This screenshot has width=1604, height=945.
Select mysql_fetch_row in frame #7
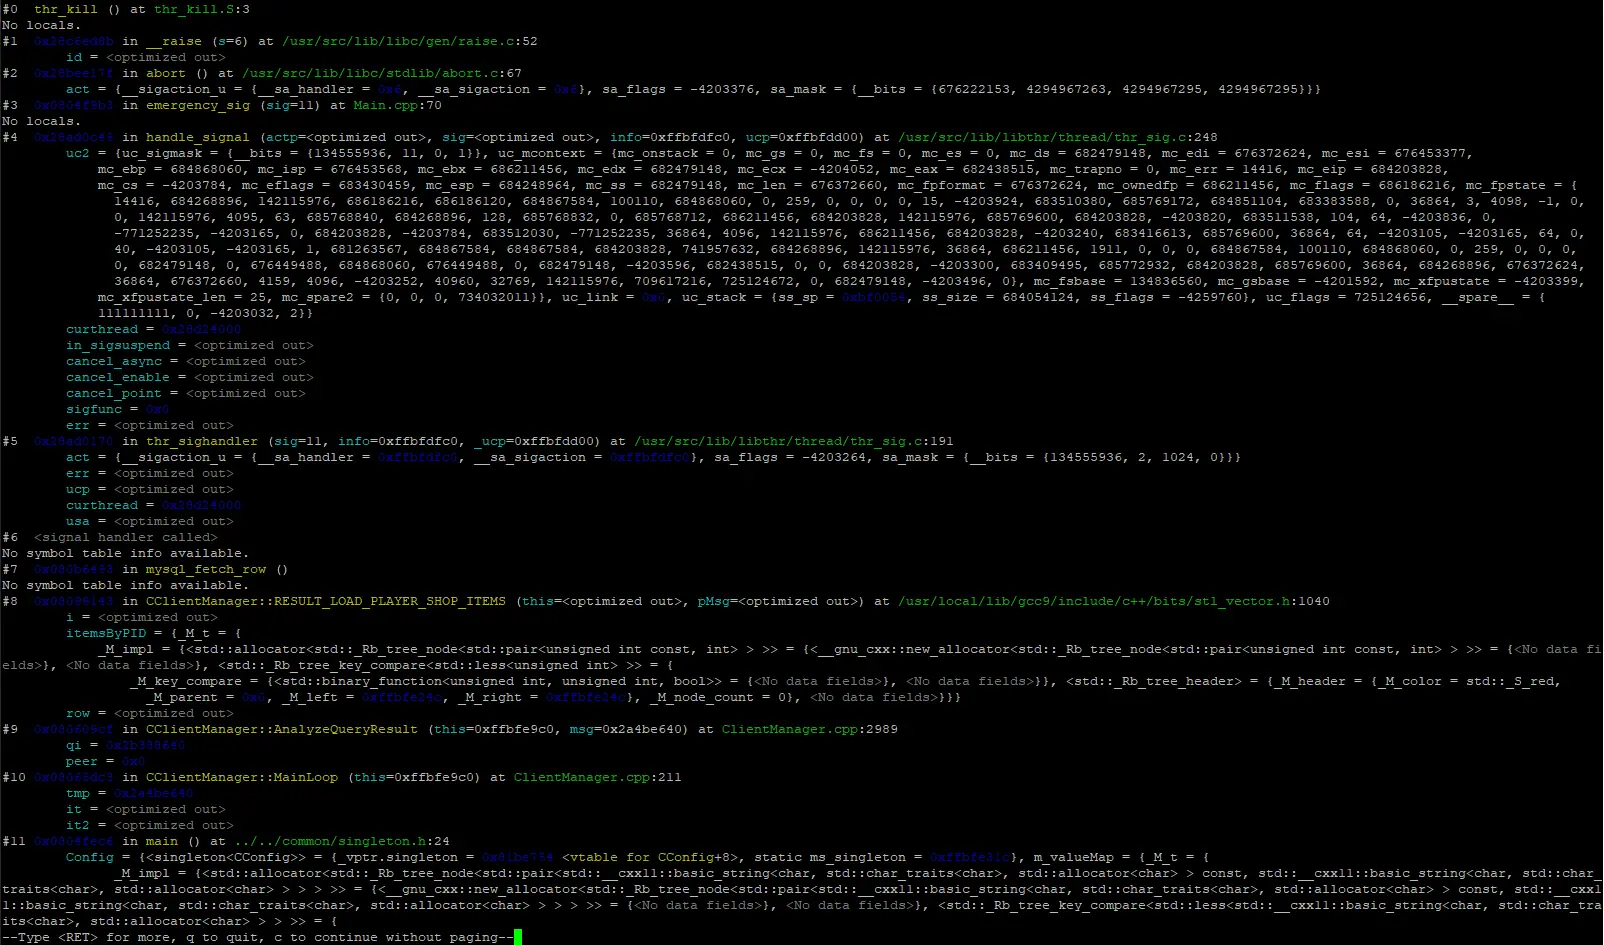[205, 569]
